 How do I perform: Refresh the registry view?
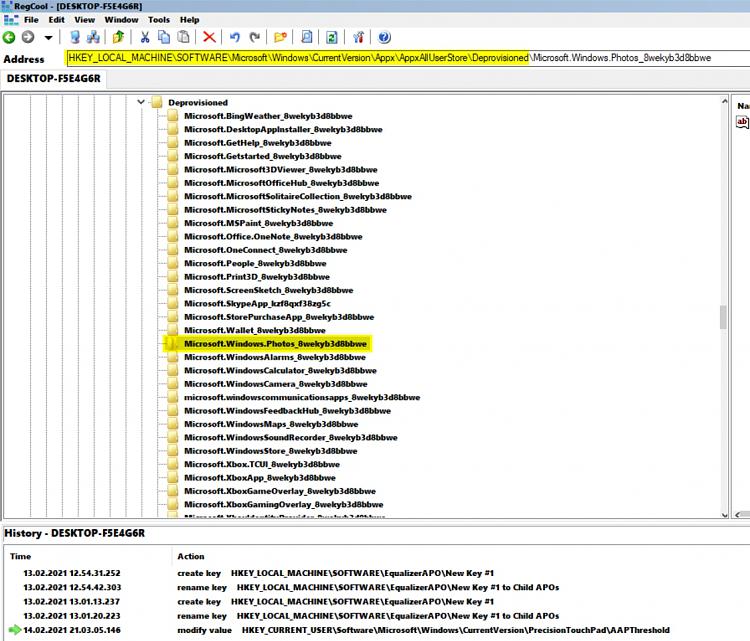coord(332,37)
